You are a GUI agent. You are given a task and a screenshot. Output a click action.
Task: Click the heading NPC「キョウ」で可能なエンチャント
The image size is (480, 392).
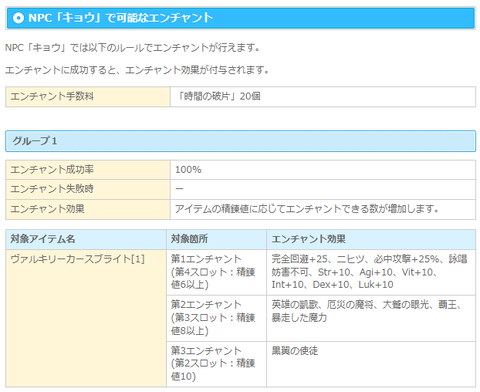(120, 18)
